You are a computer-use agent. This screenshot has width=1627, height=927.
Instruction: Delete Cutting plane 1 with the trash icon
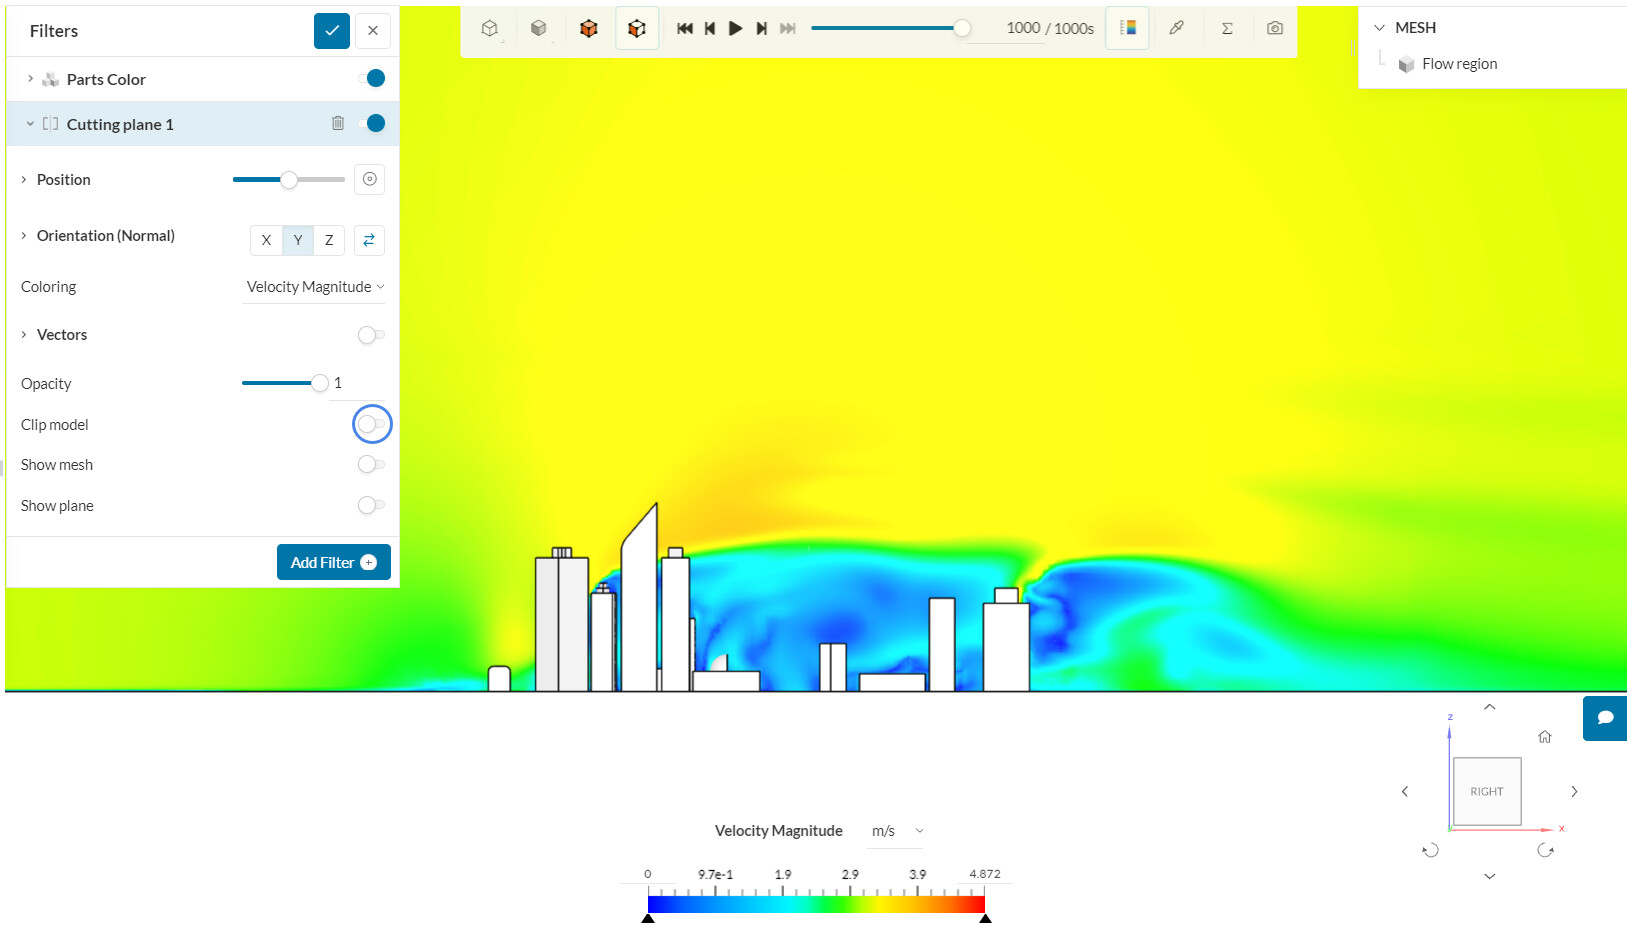[x=338, y=123]
